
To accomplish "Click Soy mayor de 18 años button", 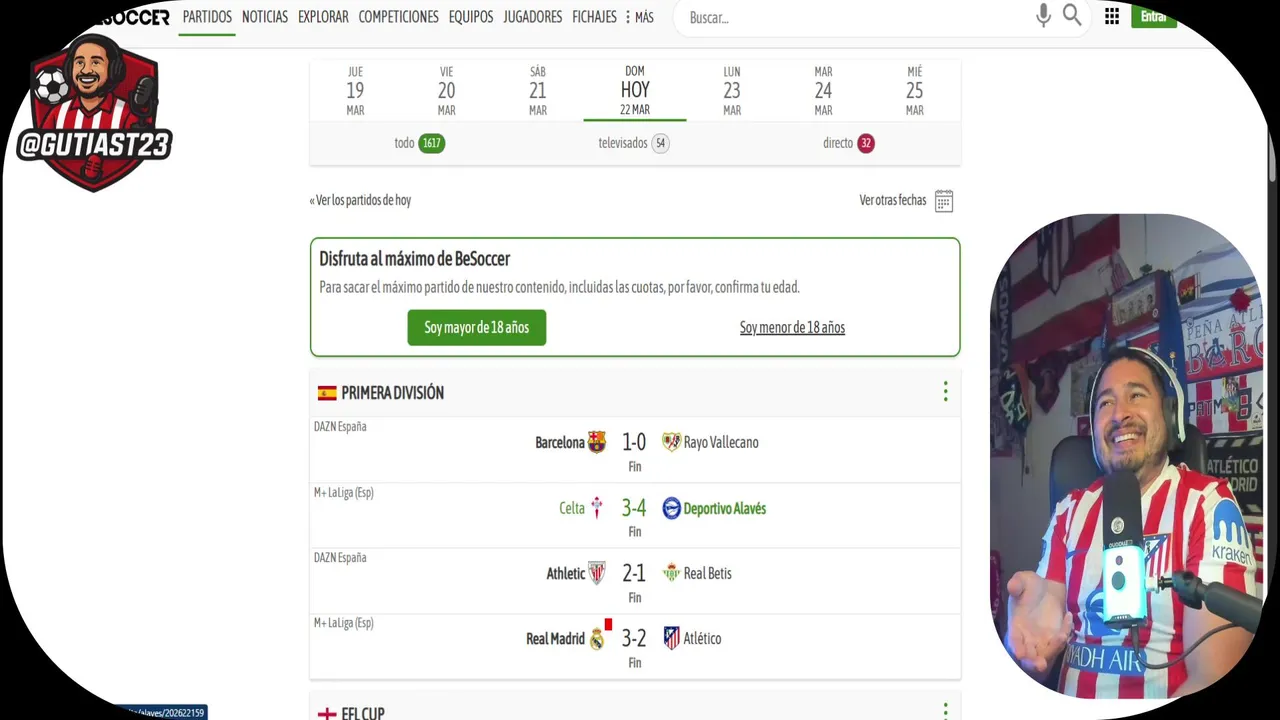I will [x=476, y=327].
